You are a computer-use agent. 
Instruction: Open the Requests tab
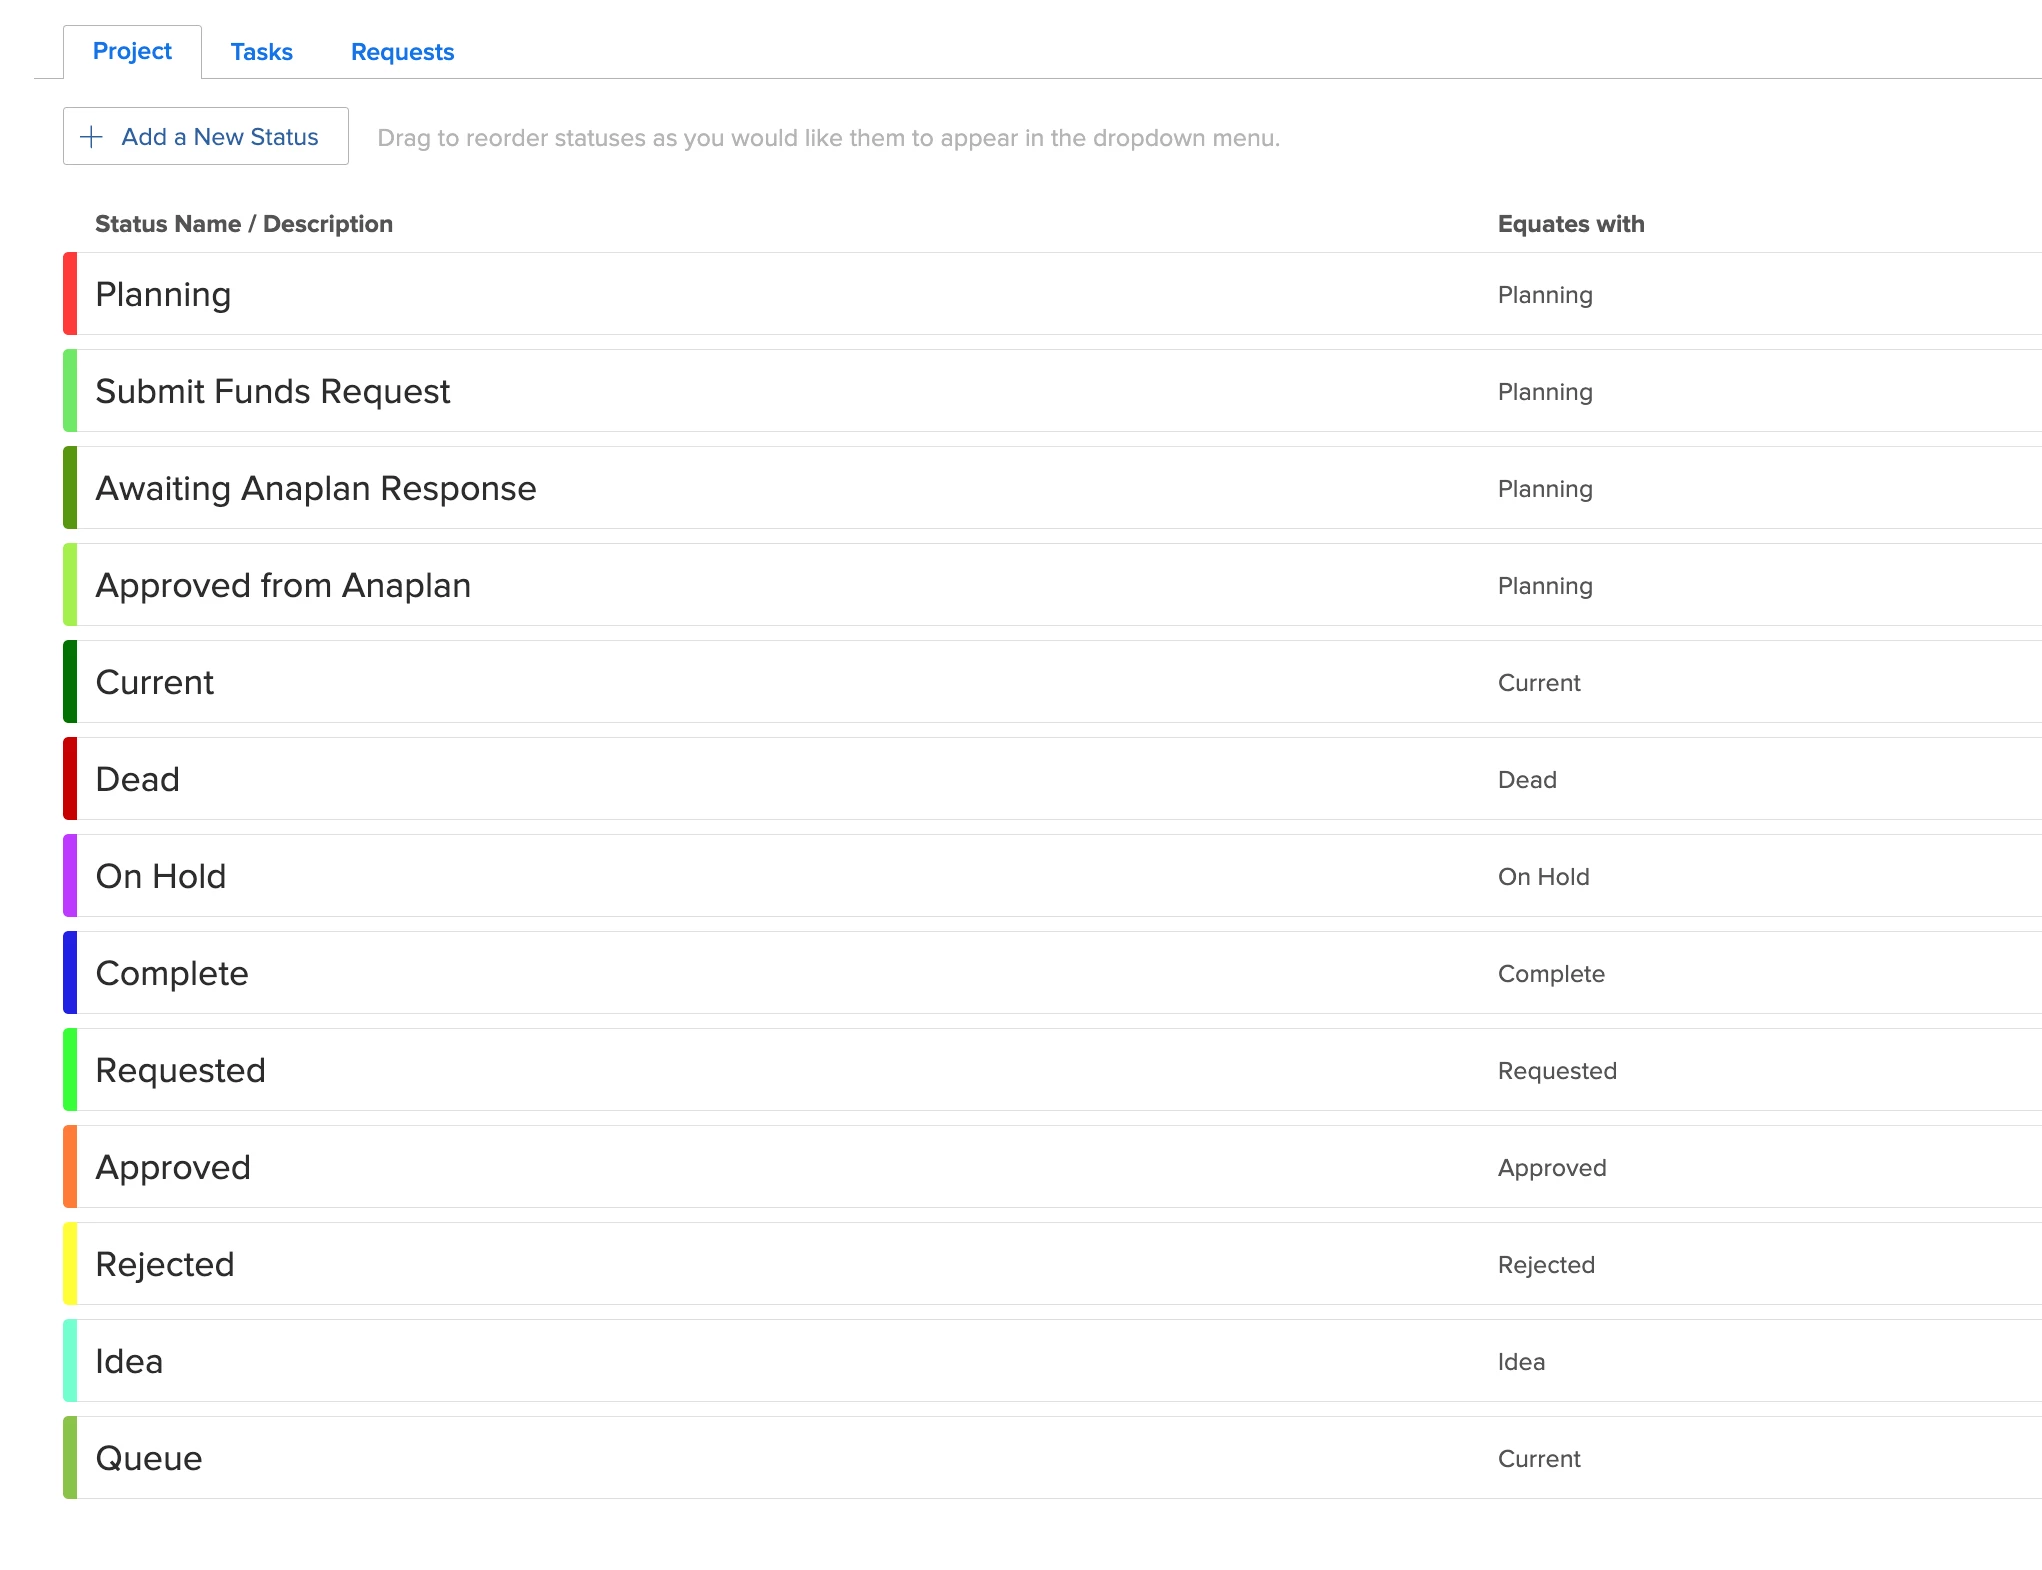[x=402, y=52]
